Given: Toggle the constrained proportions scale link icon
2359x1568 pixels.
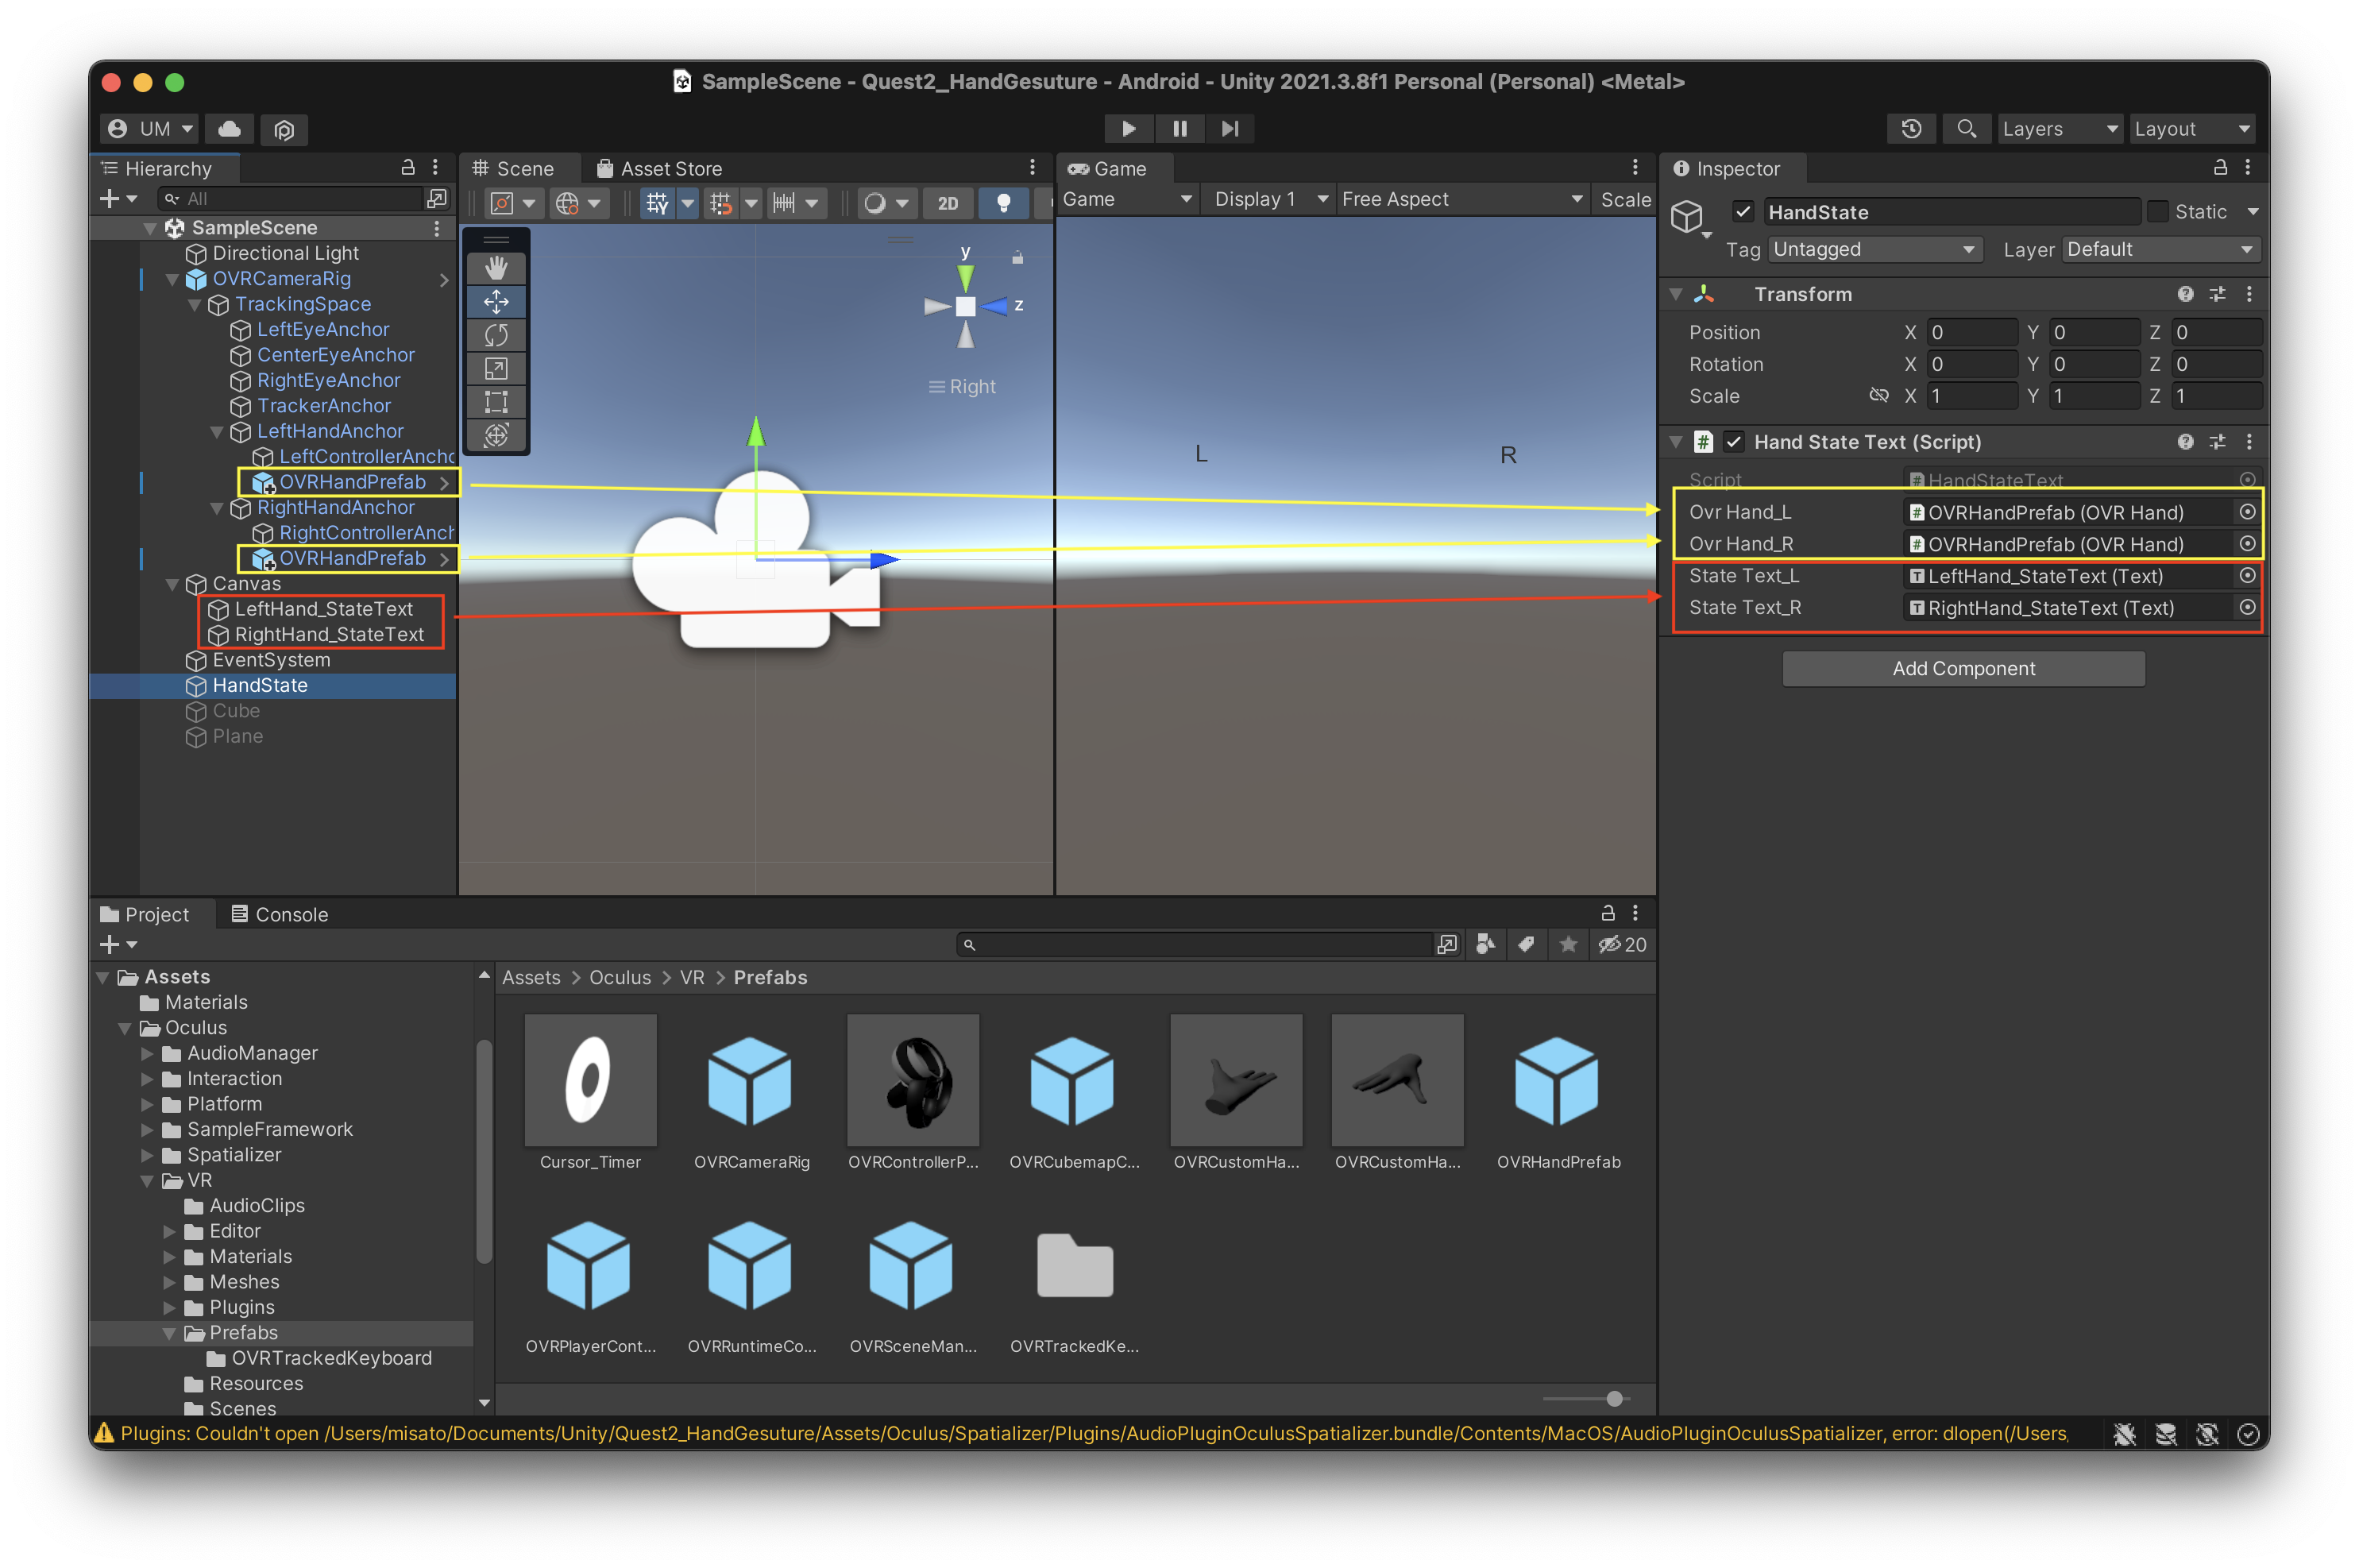Looking at the screenshot, I should 1878,396.
